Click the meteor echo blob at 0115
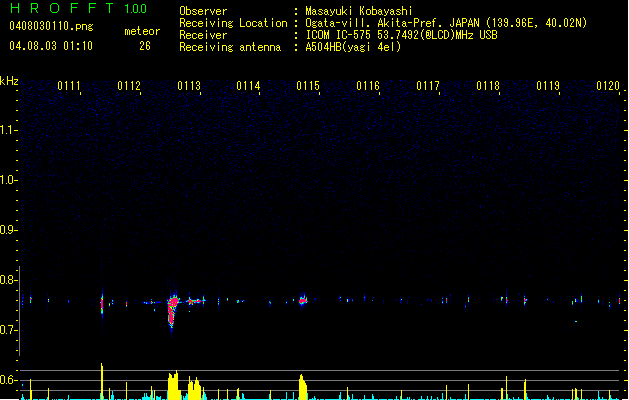Viewport: 629px width, 400px height. click(x=303, y=300)
